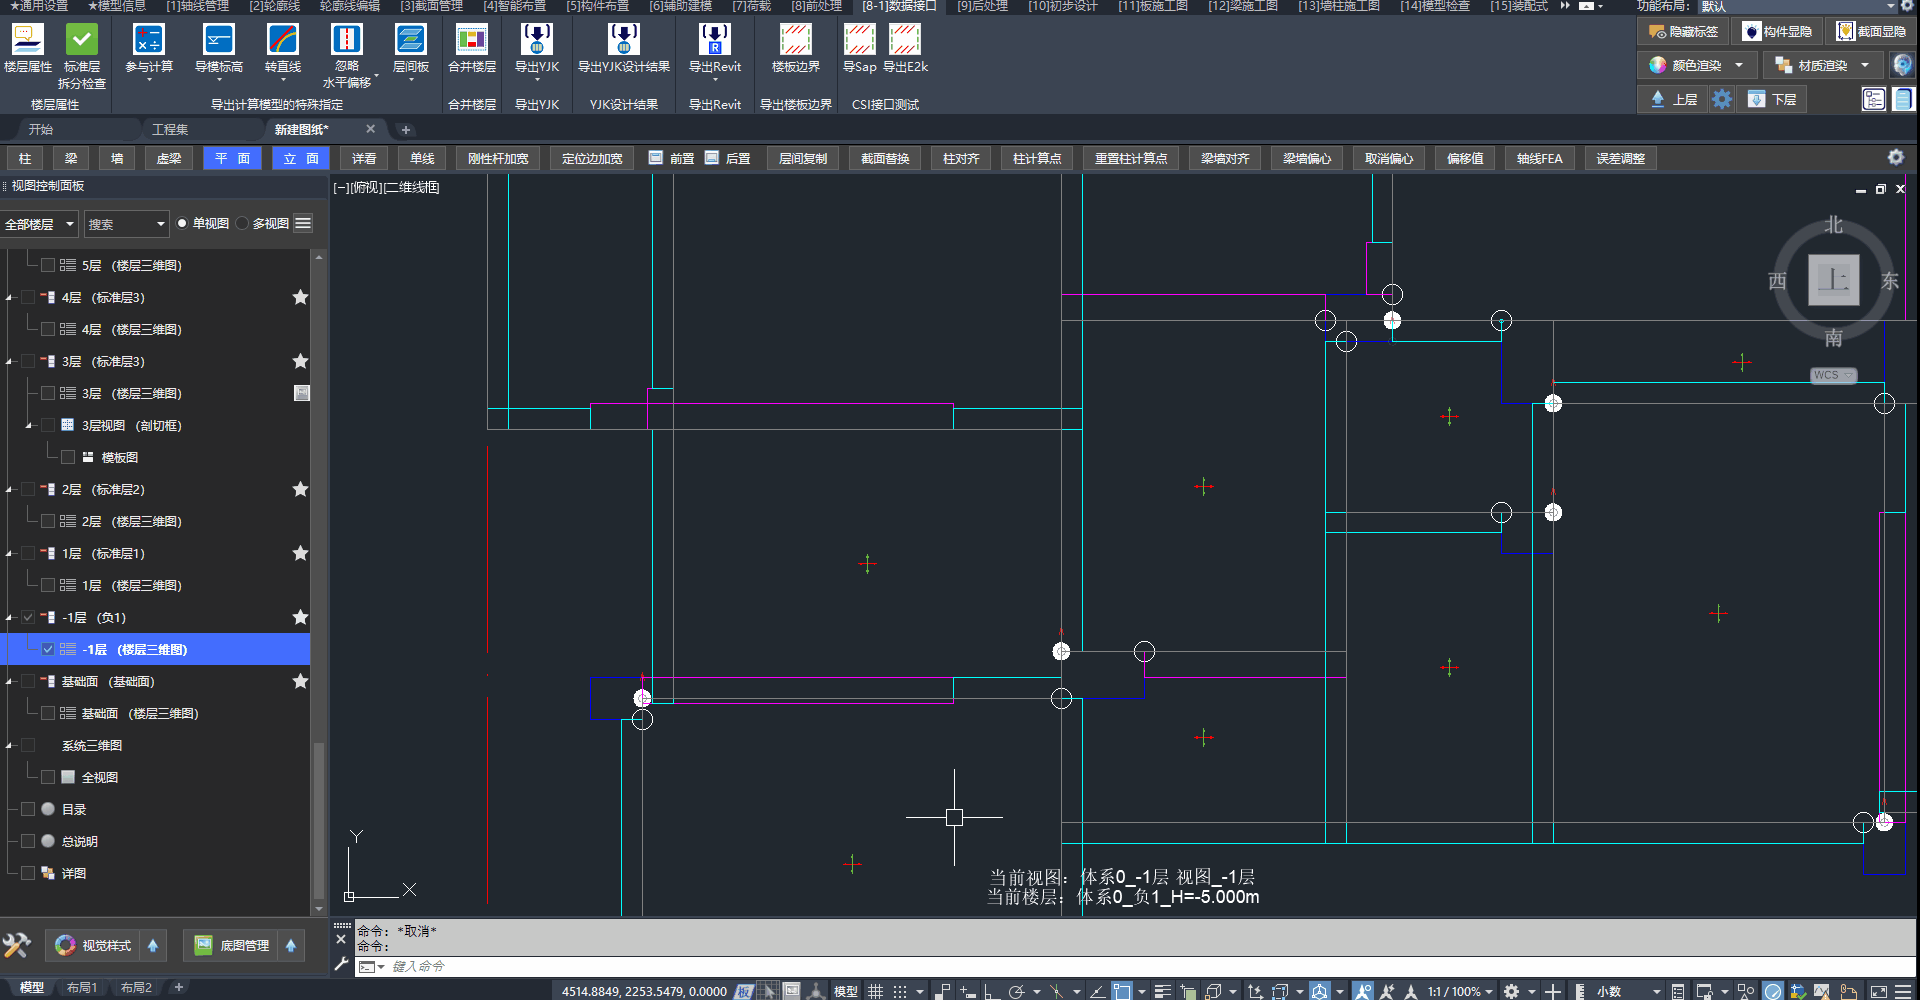
Task: Check the 5层 (楼层三维图) checkbox
Action: tap(48, 266)
